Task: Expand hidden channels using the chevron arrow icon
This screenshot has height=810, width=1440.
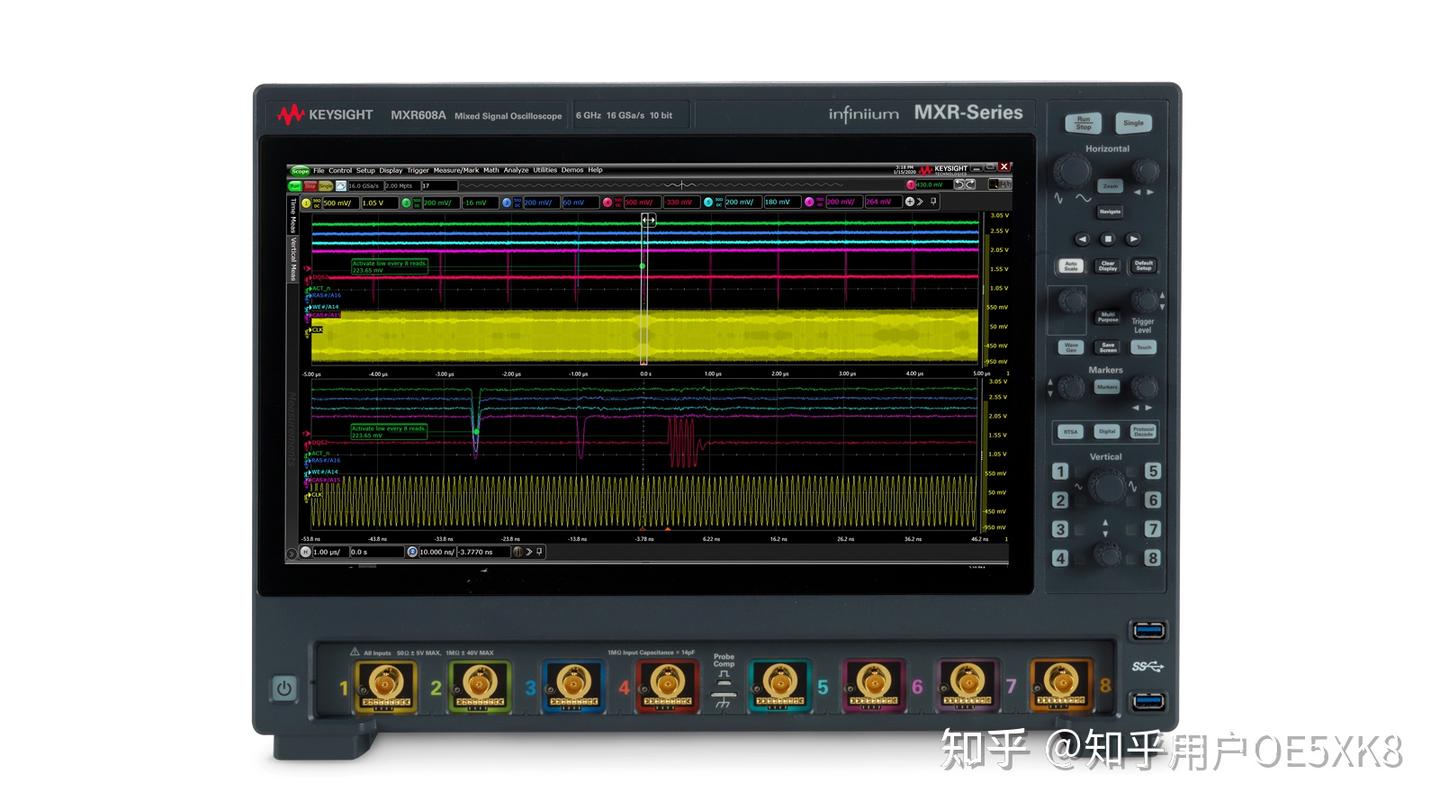Action: pyautogui.click(x=920, y=202)
